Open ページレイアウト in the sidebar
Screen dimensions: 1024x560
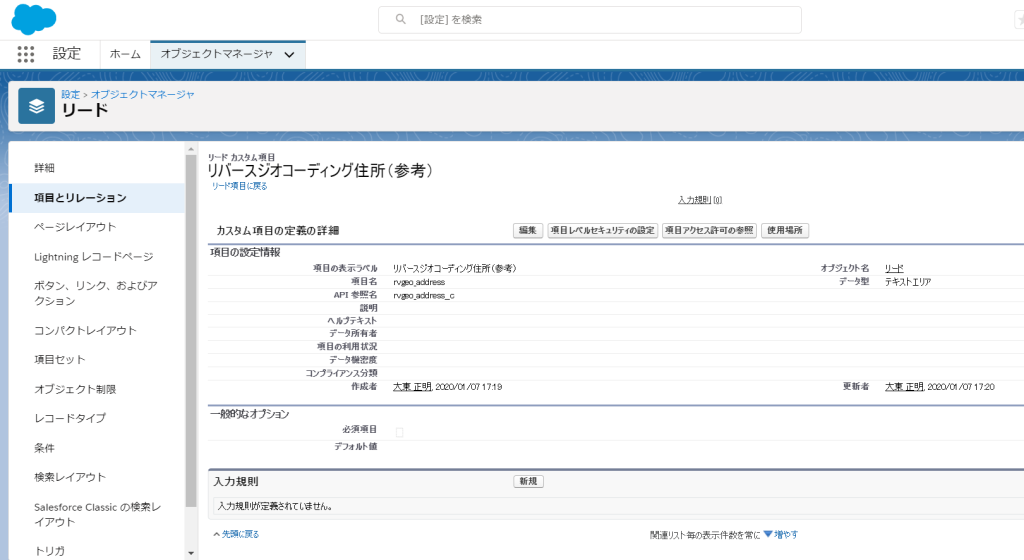tap(75, 226)
